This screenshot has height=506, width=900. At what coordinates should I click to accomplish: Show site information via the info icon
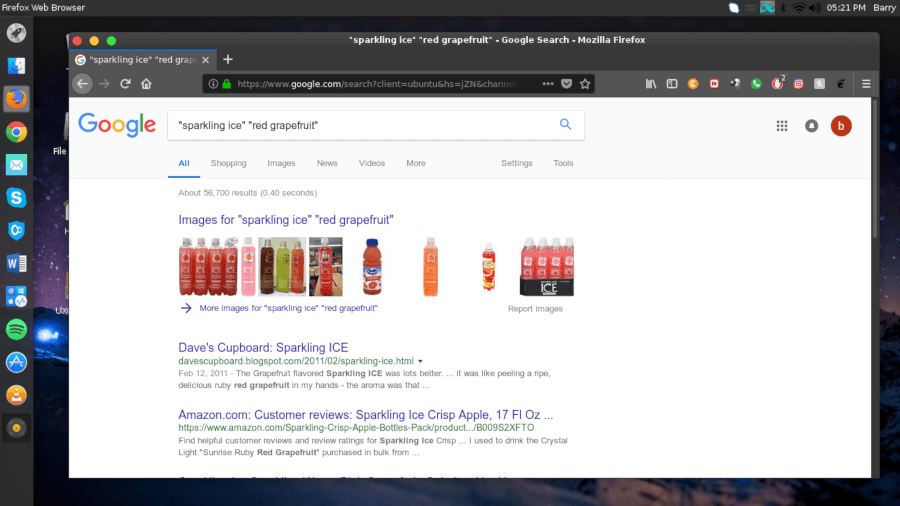tap(213, 84)
